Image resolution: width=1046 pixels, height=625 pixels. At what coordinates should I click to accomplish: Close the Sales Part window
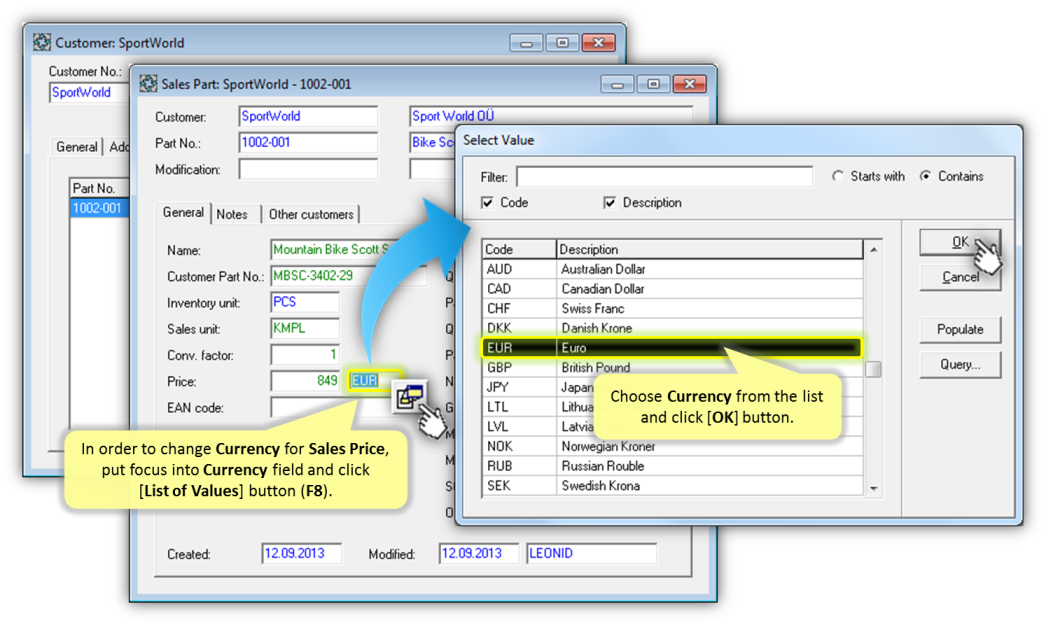point(689,84)
